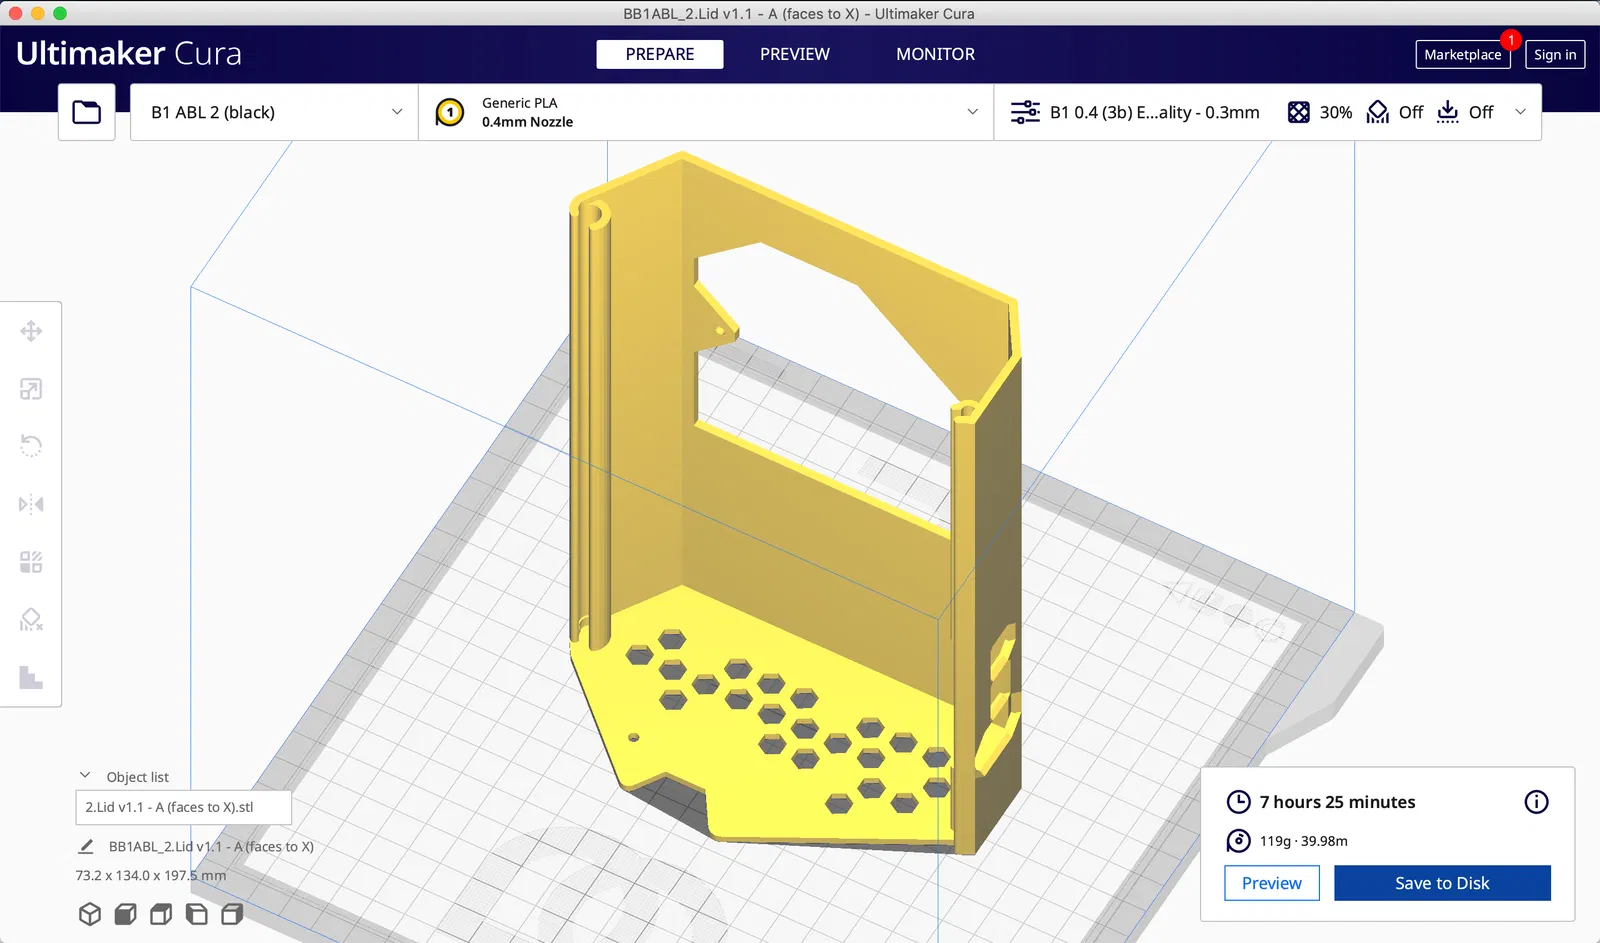Click the infill 30% icon
Viewport: 1600px width, 943px height.
pyautogui.click(x=1298, y=112)
